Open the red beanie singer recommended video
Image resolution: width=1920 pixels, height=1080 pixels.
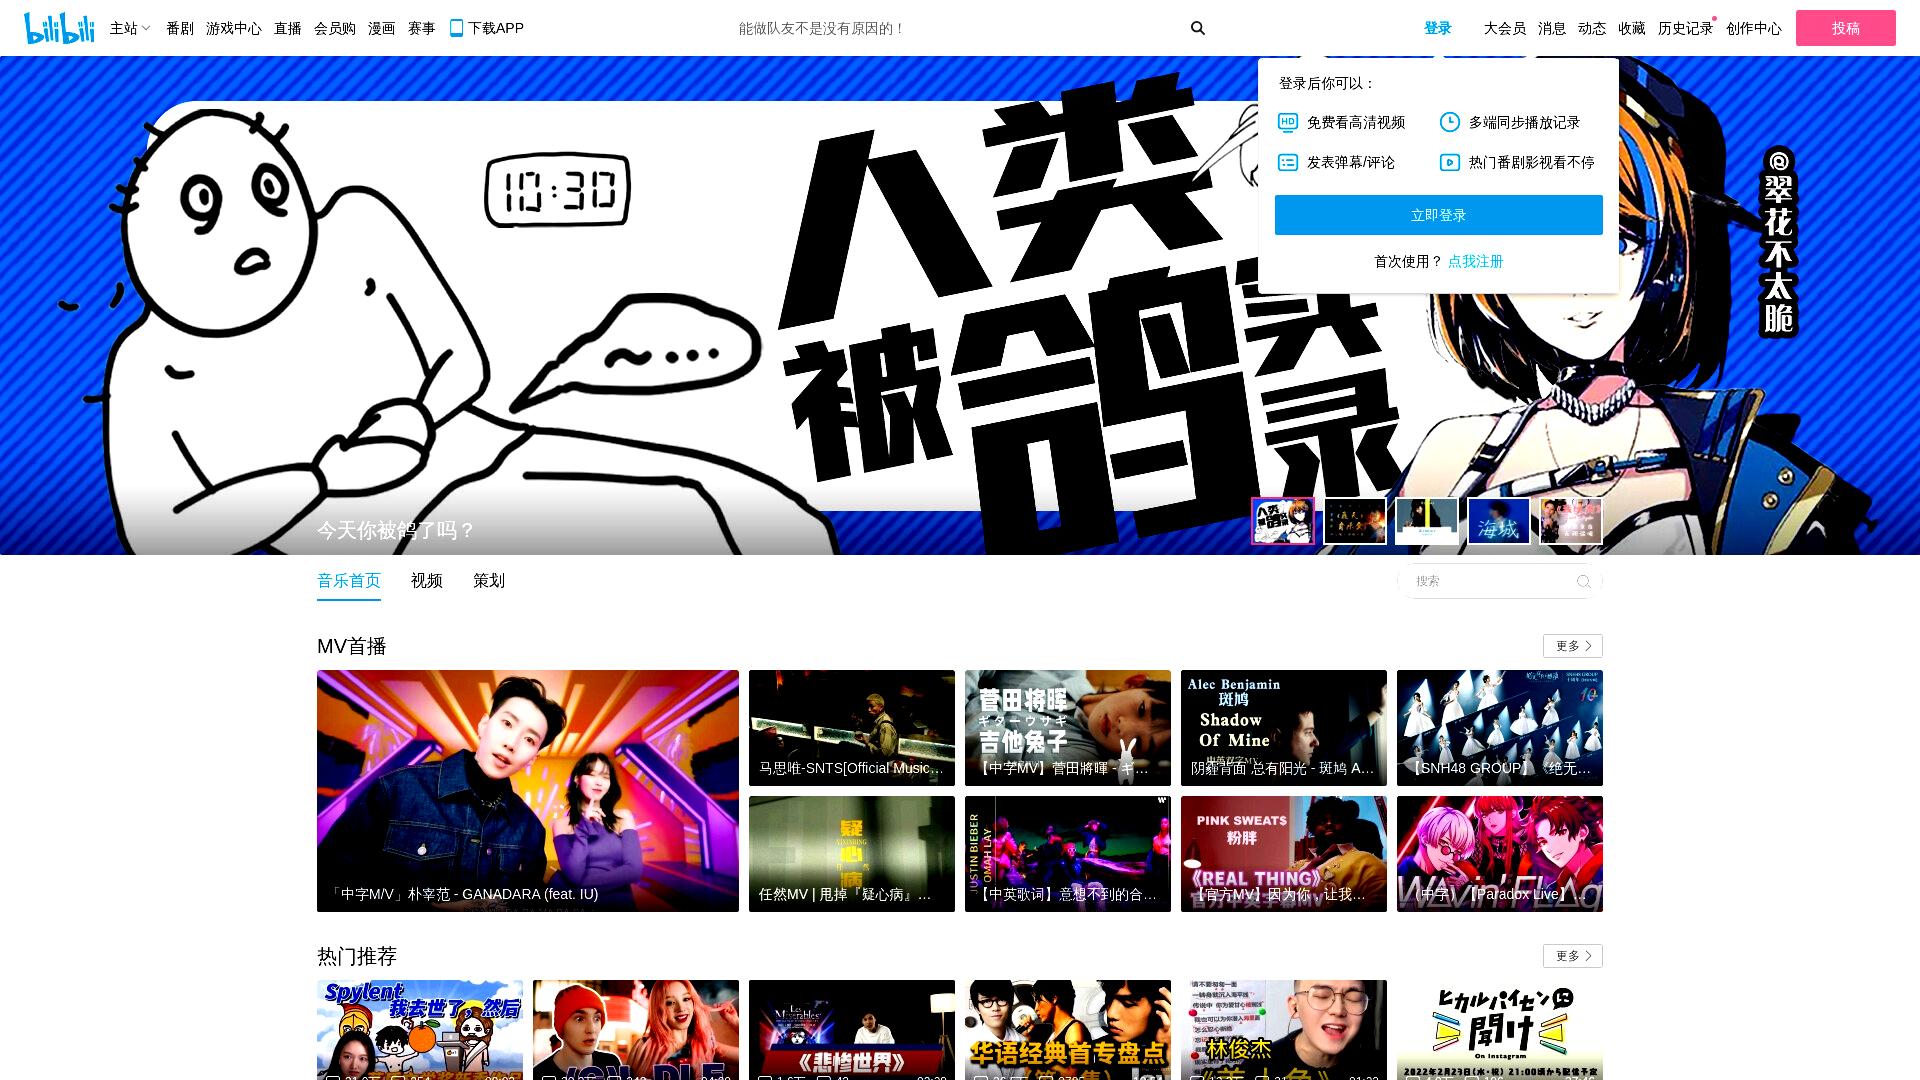[636, 1030]
